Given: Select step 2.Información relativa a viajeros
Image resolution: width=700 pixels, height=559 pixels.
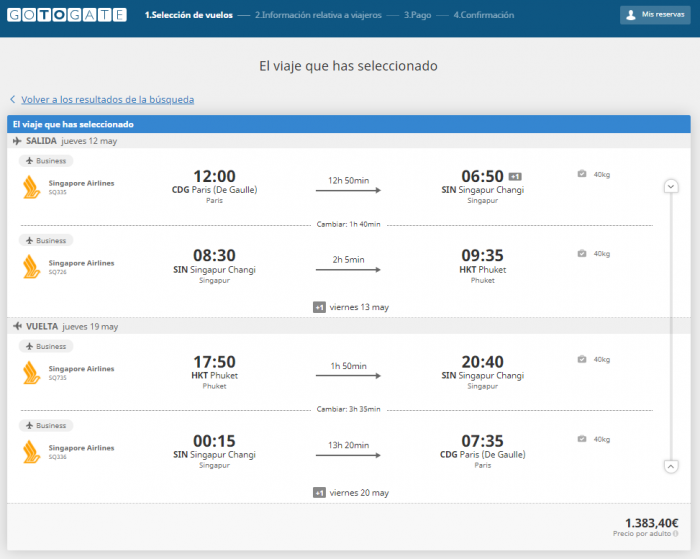Looking at the screenshot, I should (x=318, y=15).
